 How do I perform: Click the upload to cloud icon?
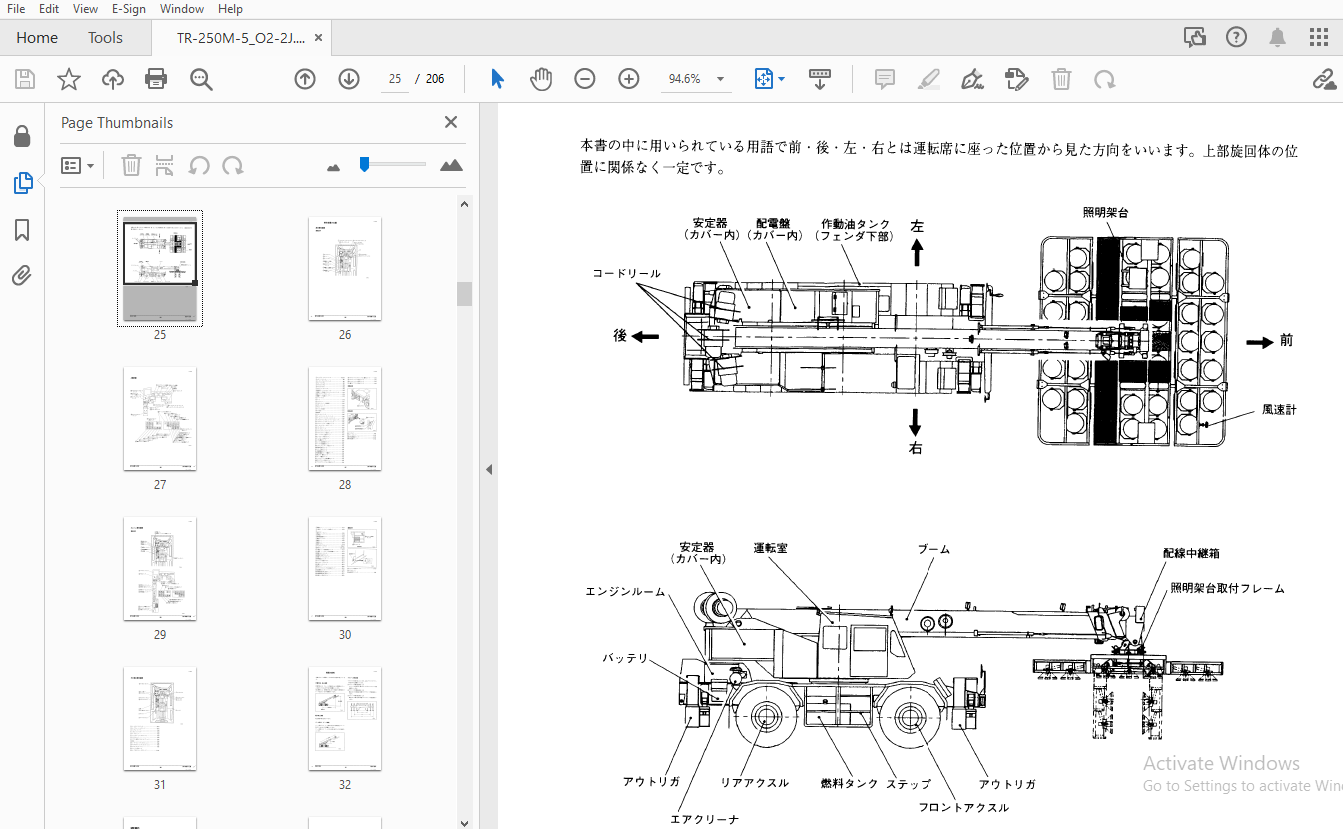(112, 79)
